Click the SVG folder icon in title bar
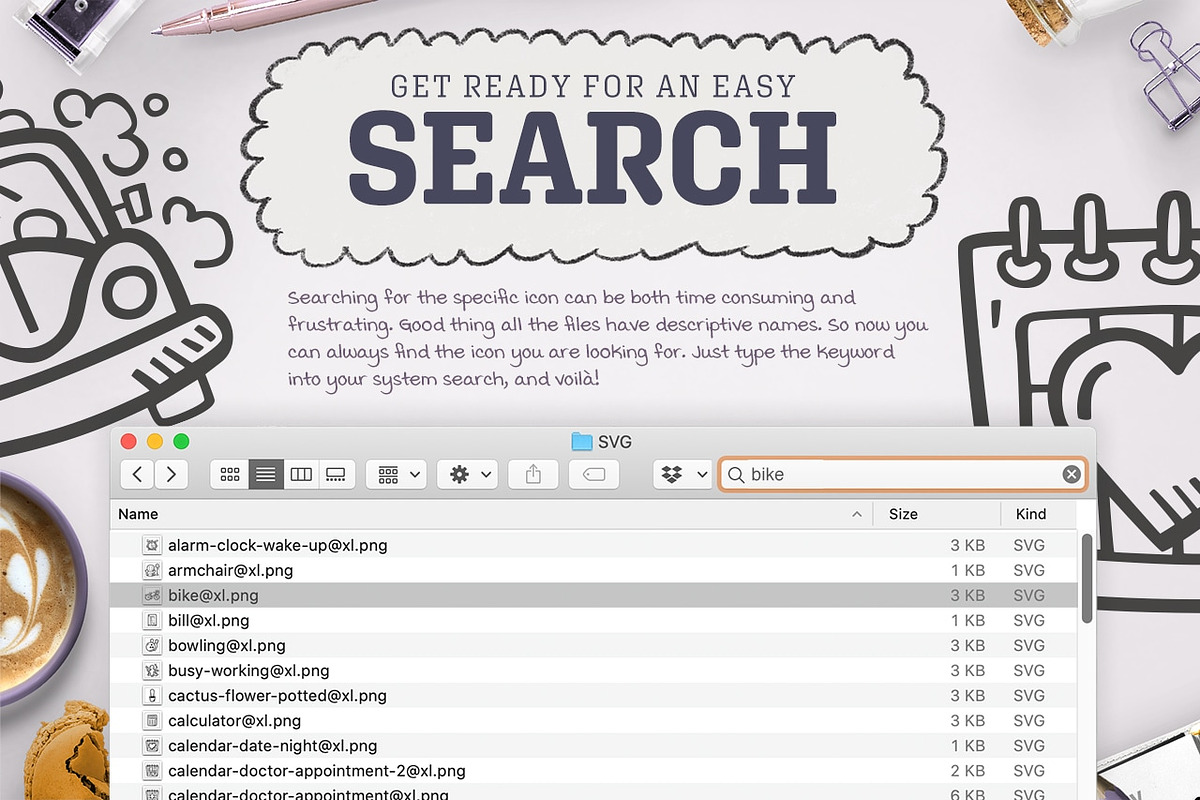Screen dimensions: 1200x800 tap(582, 441)
